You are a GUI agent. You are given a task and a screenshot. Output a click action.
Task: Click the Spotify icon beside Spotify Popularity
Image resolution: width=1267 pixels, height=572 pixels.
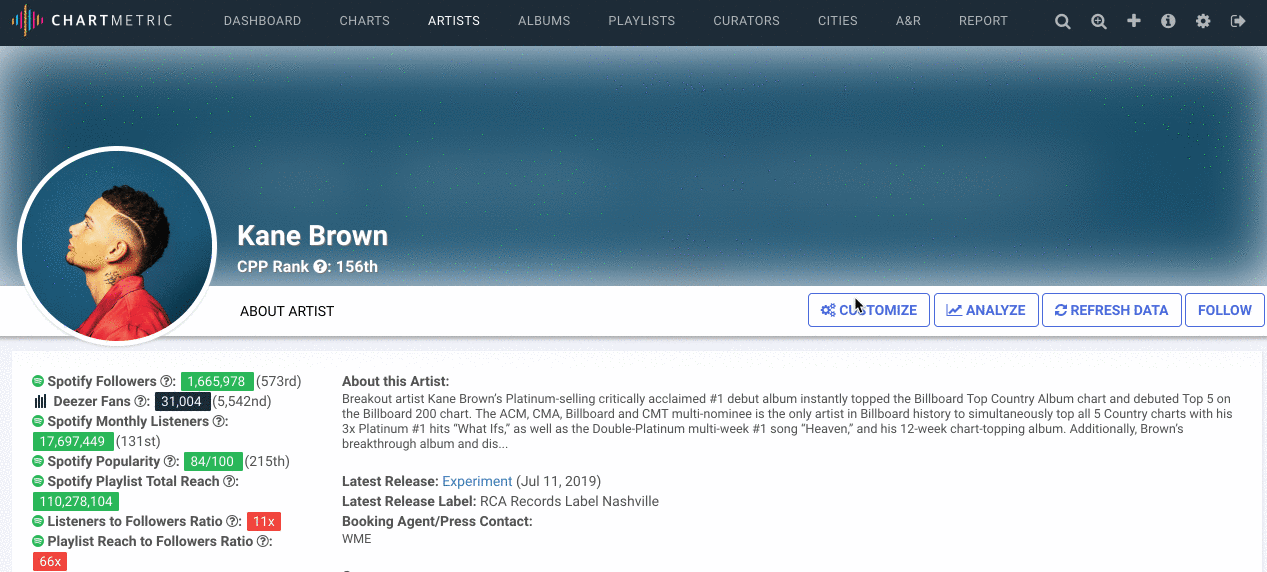click(38, 461)
